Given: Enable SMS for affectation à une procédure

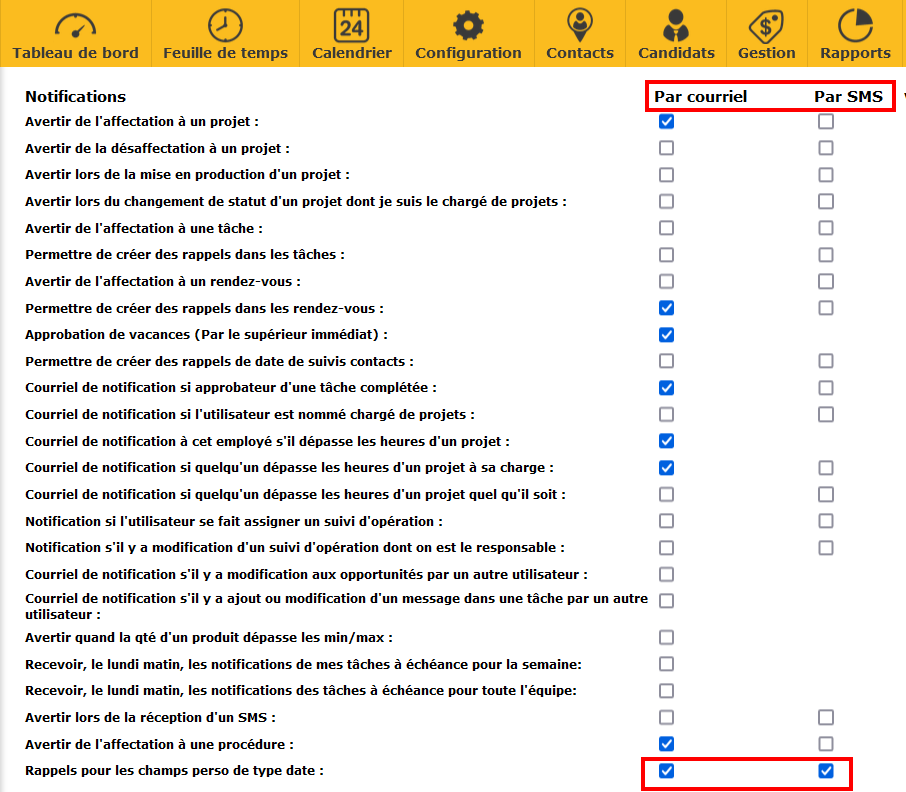Looking at the screenshot, I should point(826,744).
